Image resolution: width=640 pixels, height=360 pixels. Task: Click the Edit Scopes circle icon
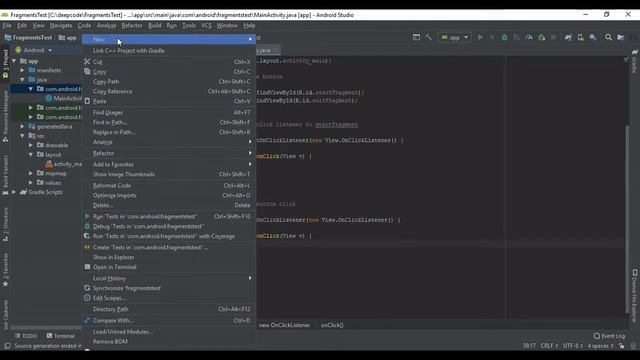pyautogui.click(x=87, y=298)
